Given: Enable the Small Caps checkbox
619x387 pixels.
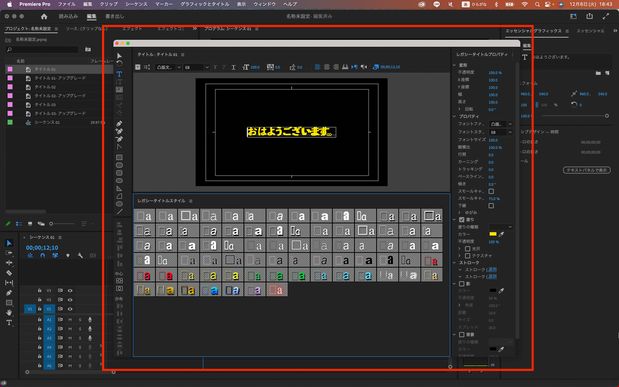Looking at the screenshot, I should coord(491,192).
